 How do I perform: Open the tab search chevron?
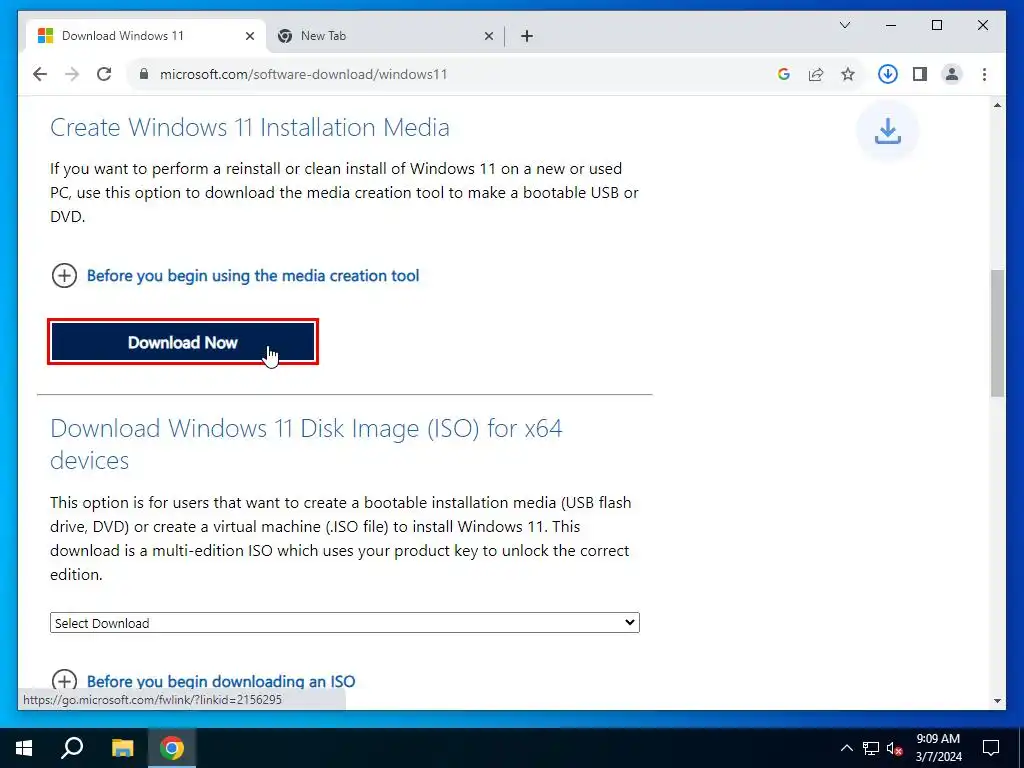click(x=845, y=25)
